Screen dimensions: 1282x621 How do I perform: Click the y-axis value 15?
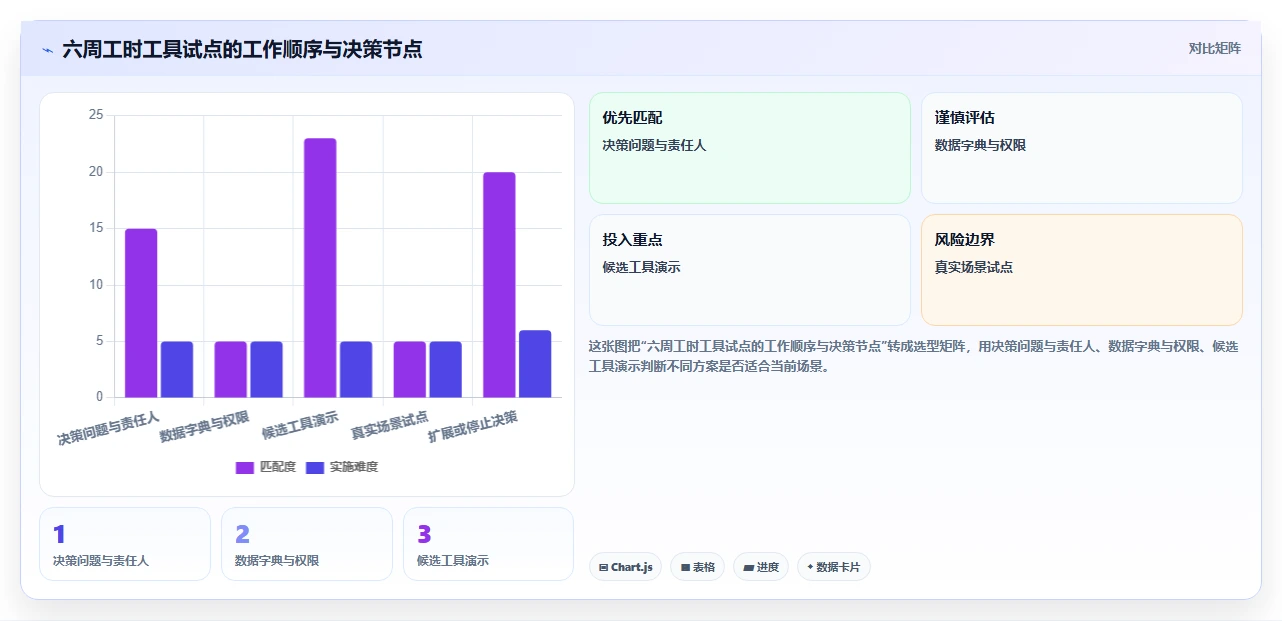[x=96, y=228]
